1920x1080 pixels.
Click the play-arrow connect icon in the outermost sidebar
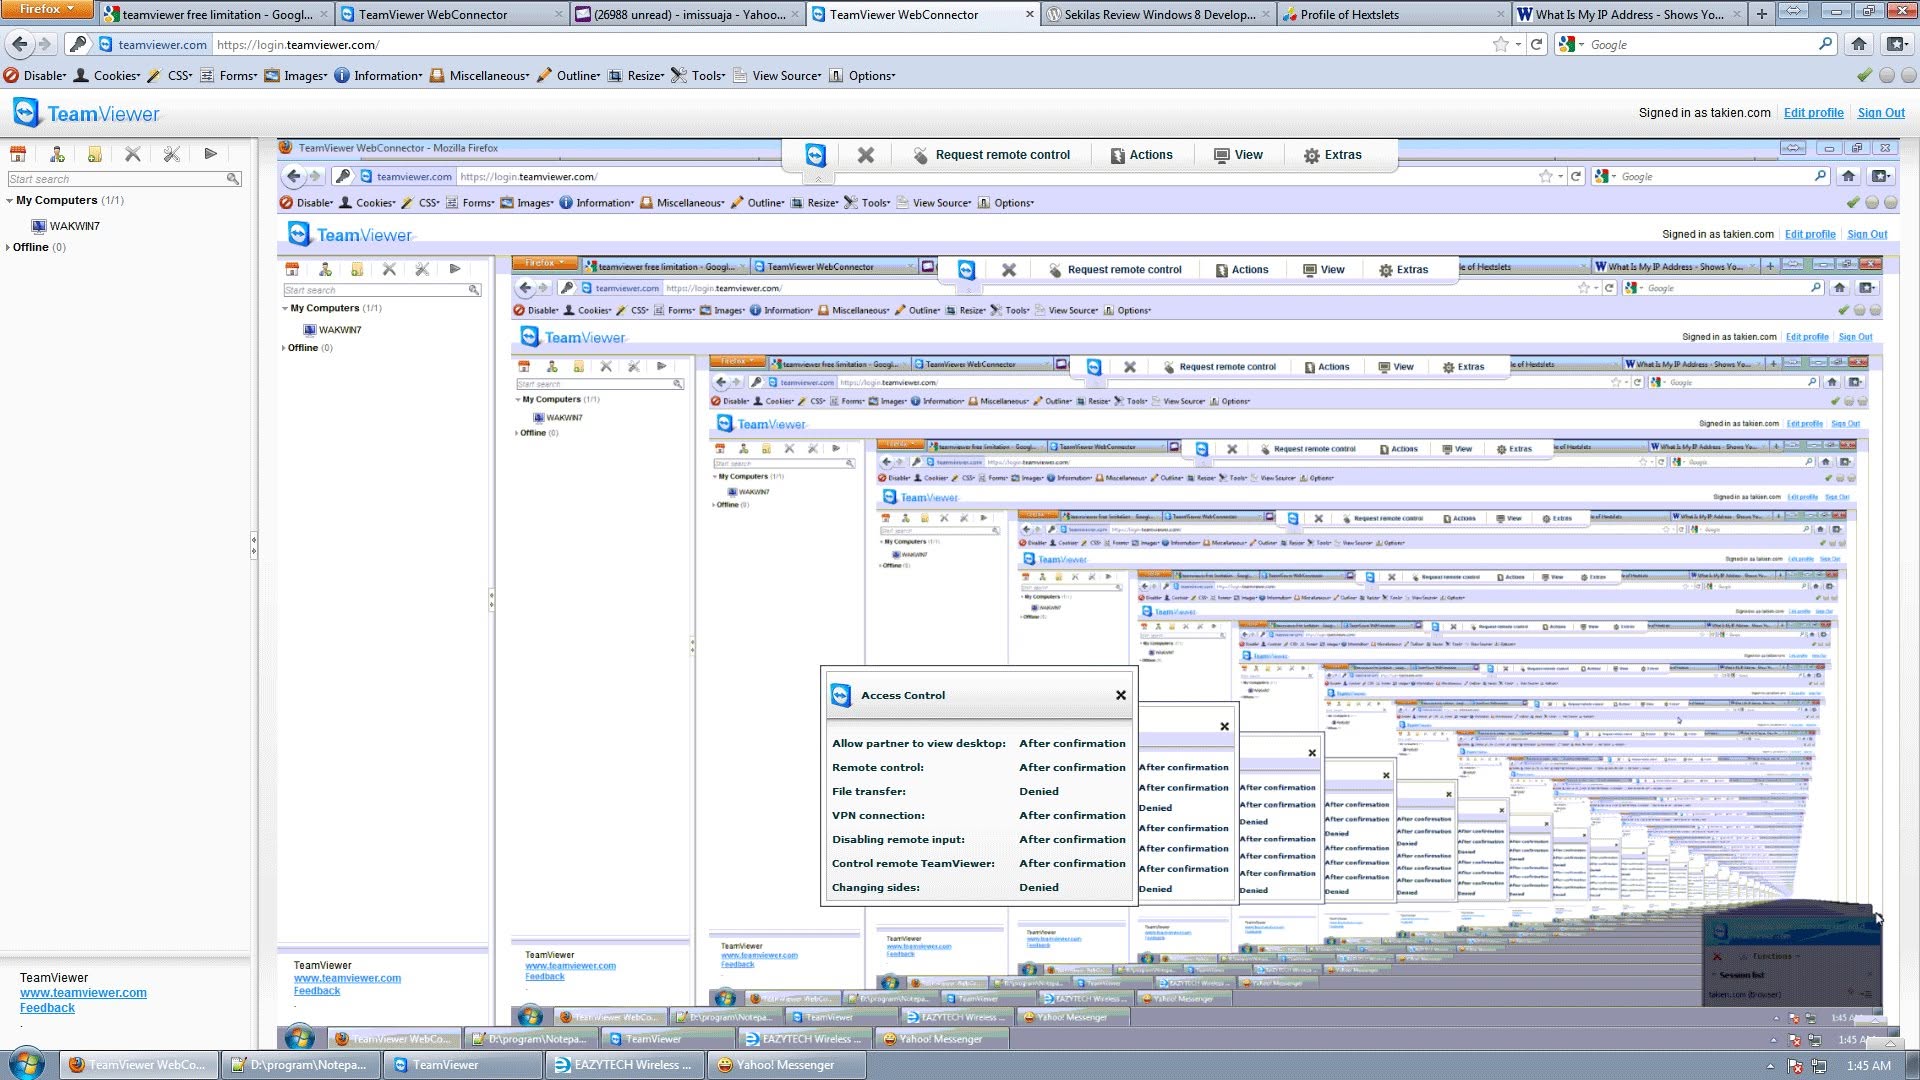[x=210, y=154]
